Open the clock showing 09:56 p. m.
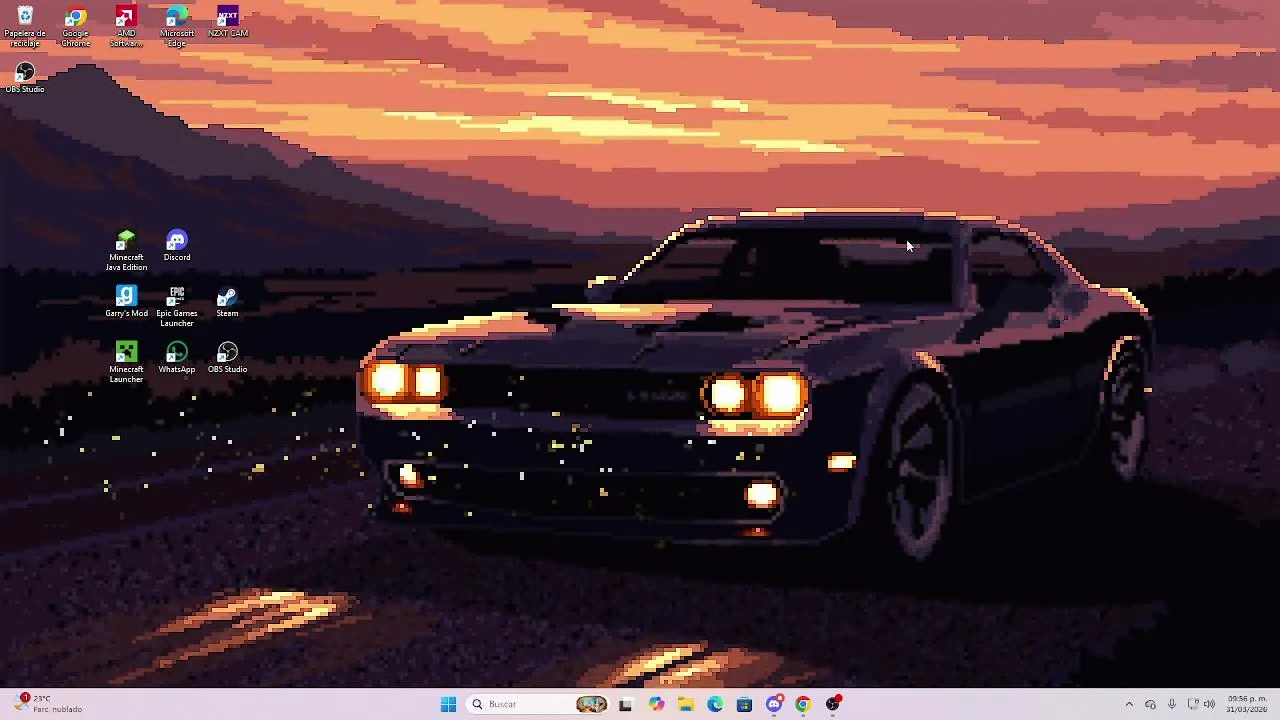 [x=1247, y=704]
